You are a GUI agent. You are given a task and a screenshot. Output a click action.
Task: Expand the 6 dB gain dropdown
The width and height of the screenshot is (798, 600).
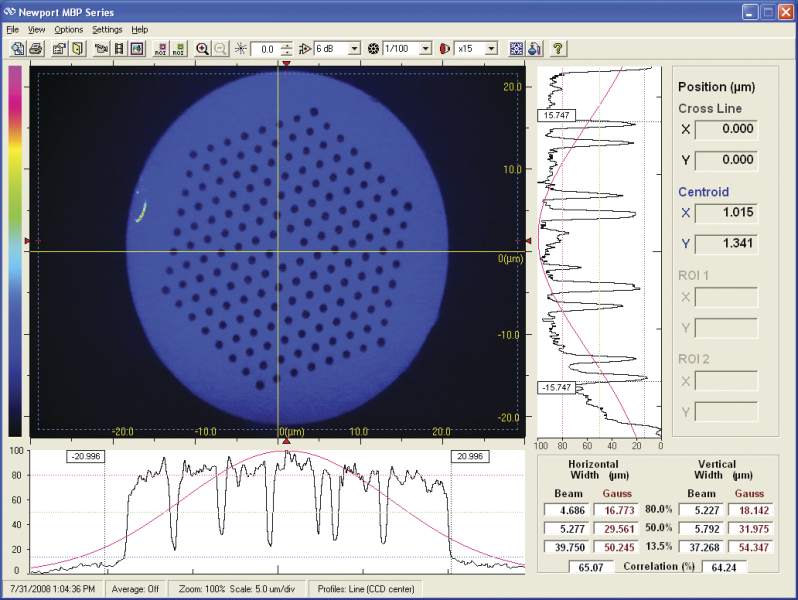(355, 48)
